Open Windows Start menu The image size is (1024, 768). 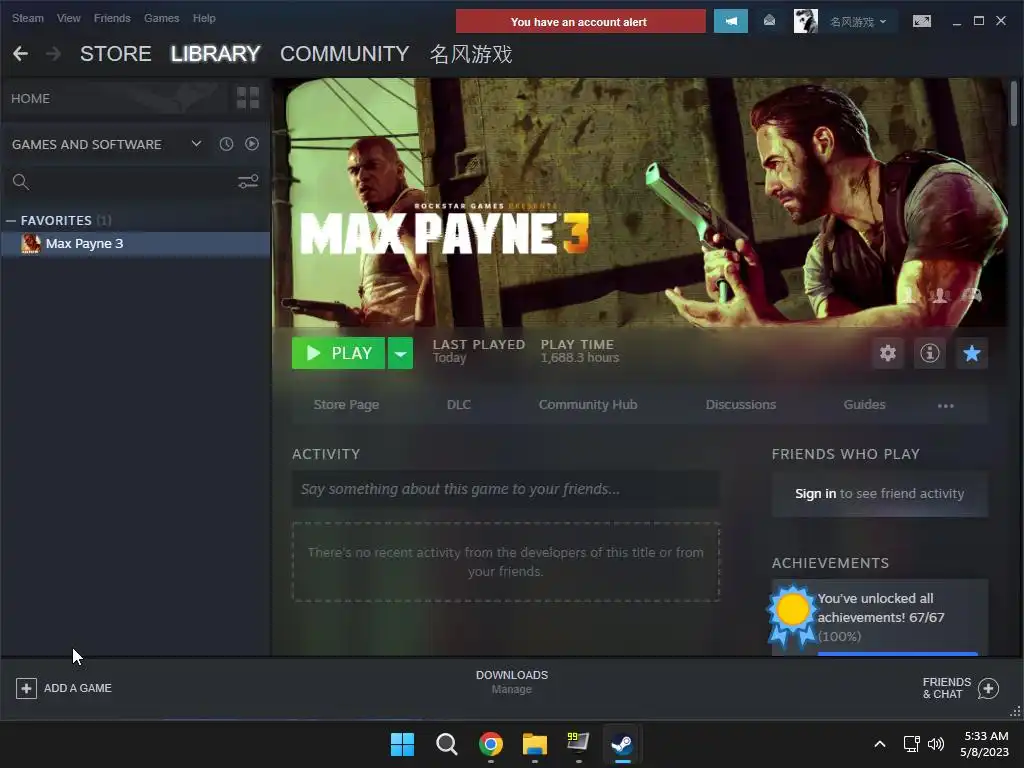(402, 744)
